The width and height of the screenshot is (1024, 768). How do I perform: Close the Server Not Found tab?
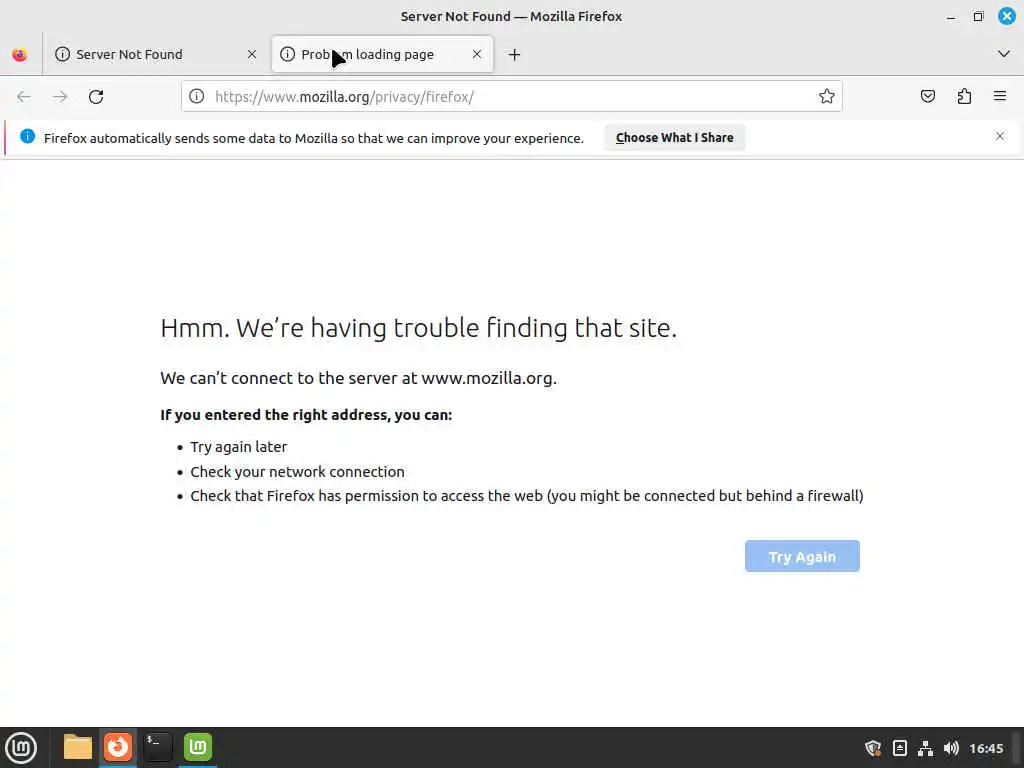[252, 54]
